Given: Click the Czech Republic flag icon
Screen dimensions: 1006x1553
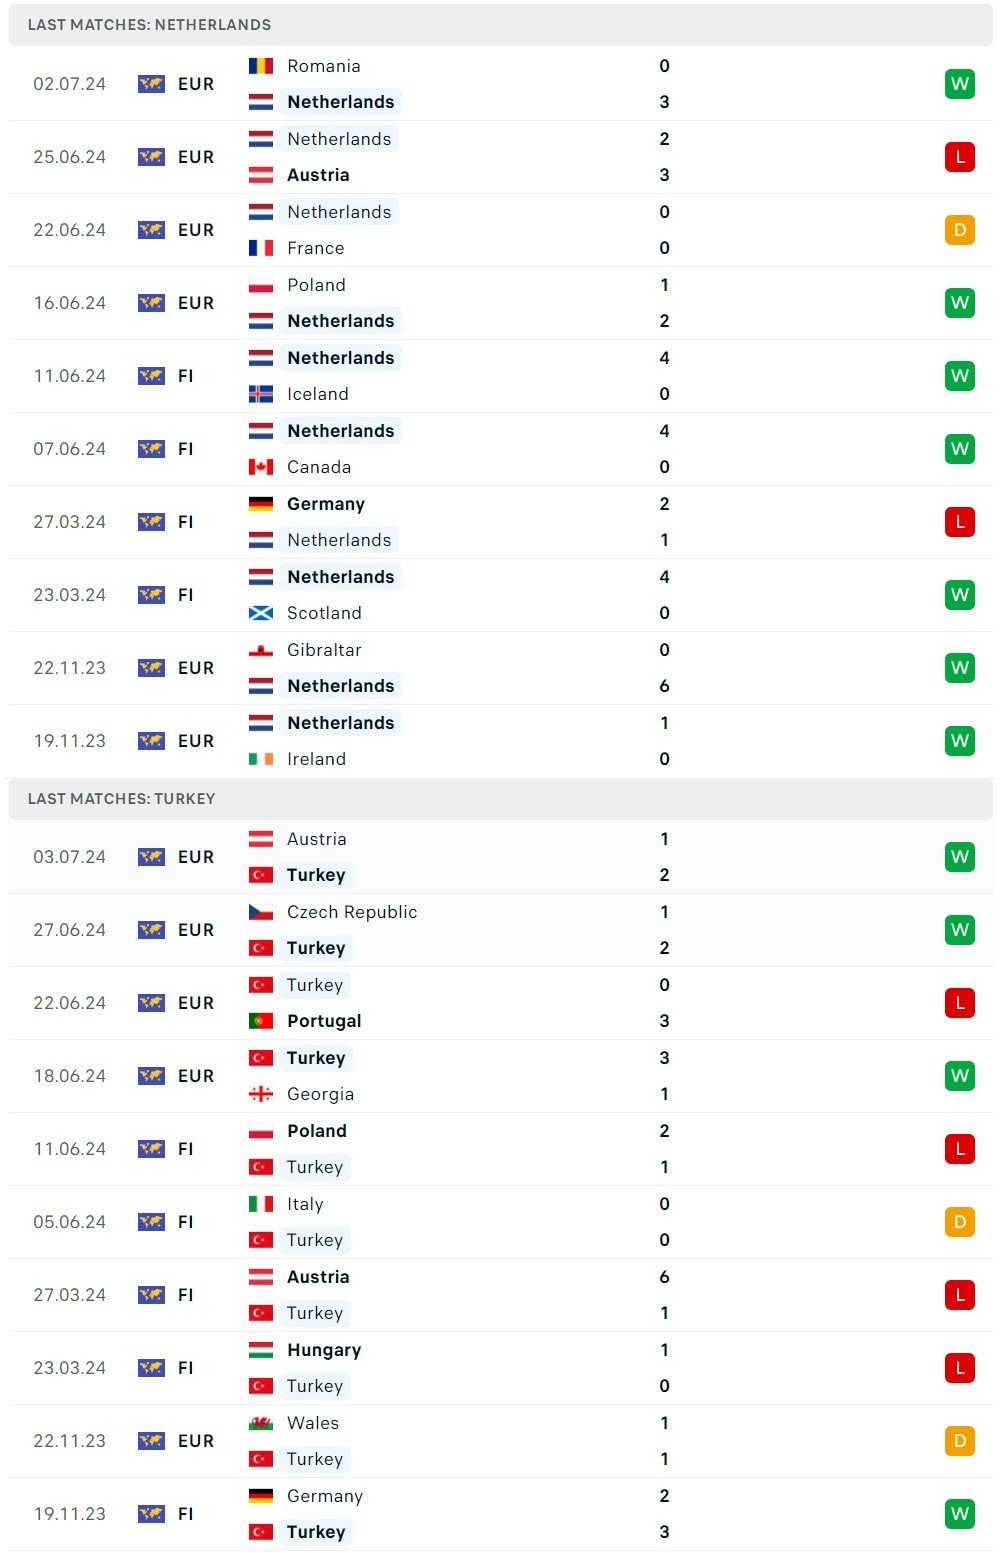Looking at the screenshot, I should (x=260, y=912).
